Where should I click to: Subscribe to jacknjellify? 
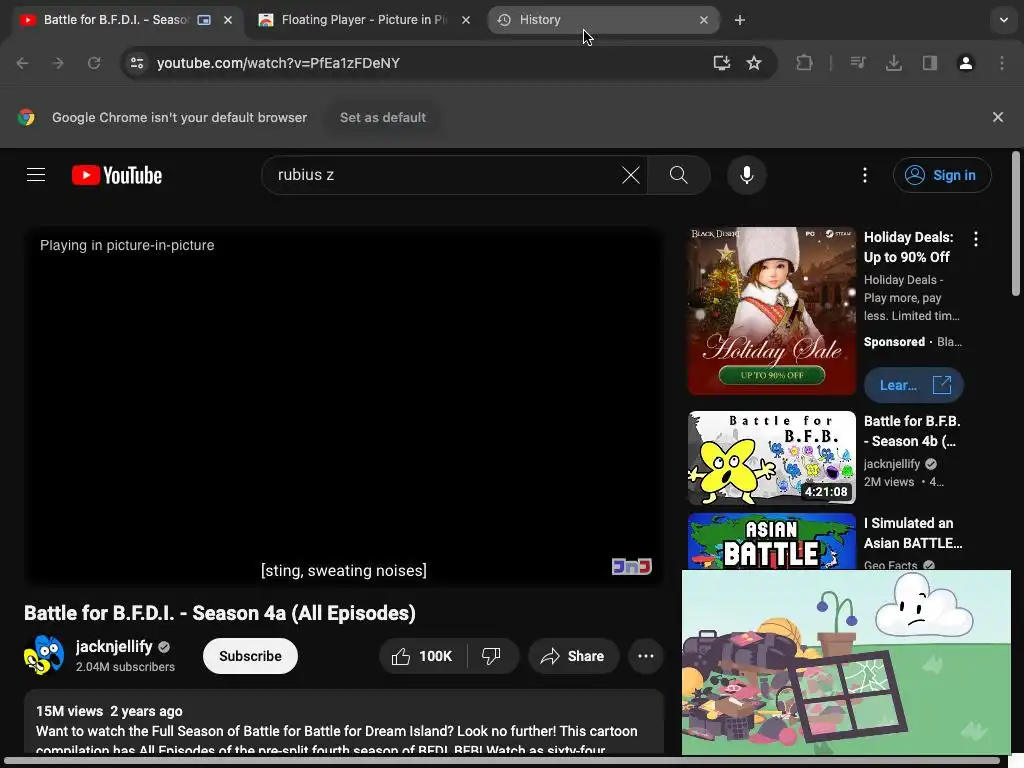coord(250,656)
